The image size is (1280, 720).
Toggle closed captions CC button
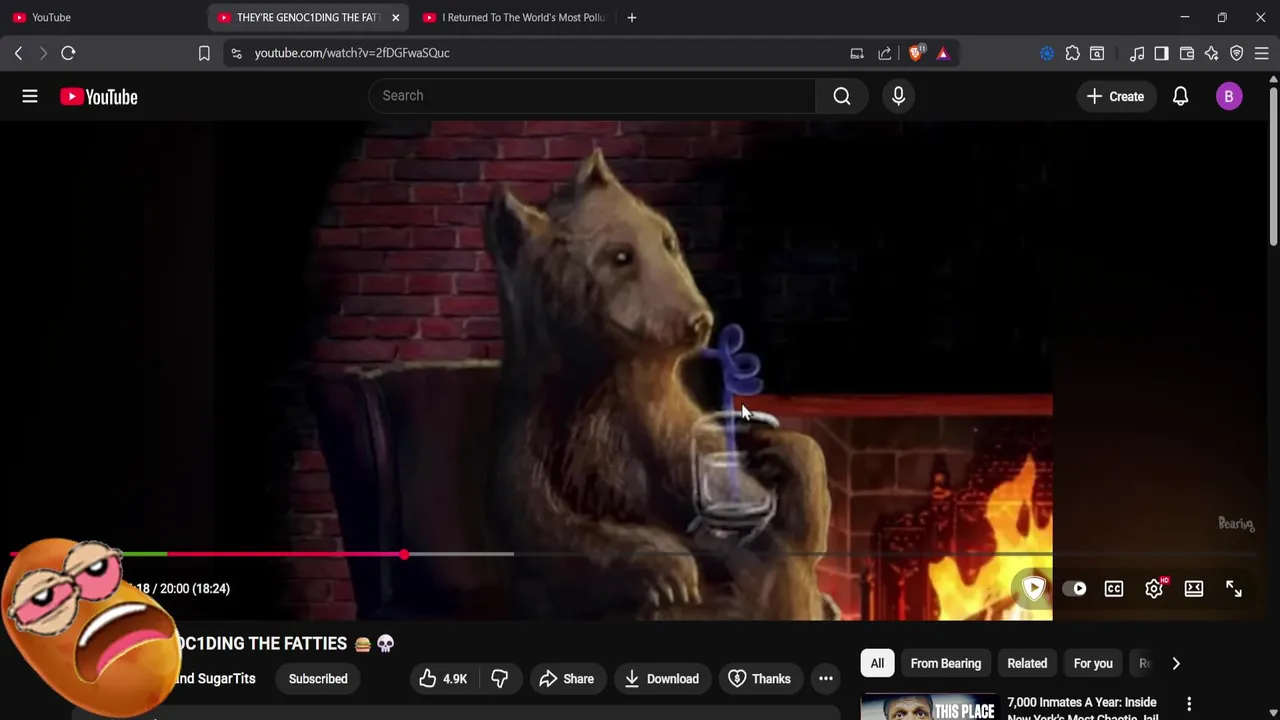click(x=1114, y=589)
